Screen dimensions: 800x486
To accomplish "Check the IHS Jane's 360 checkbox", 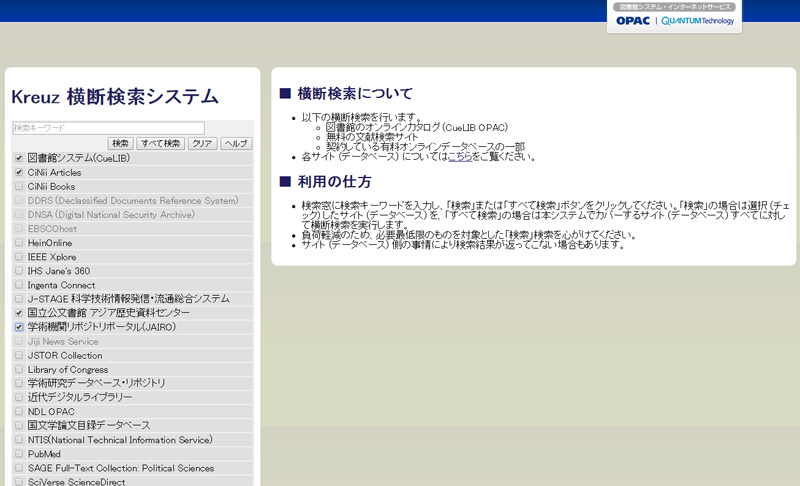I will [19, 271].
